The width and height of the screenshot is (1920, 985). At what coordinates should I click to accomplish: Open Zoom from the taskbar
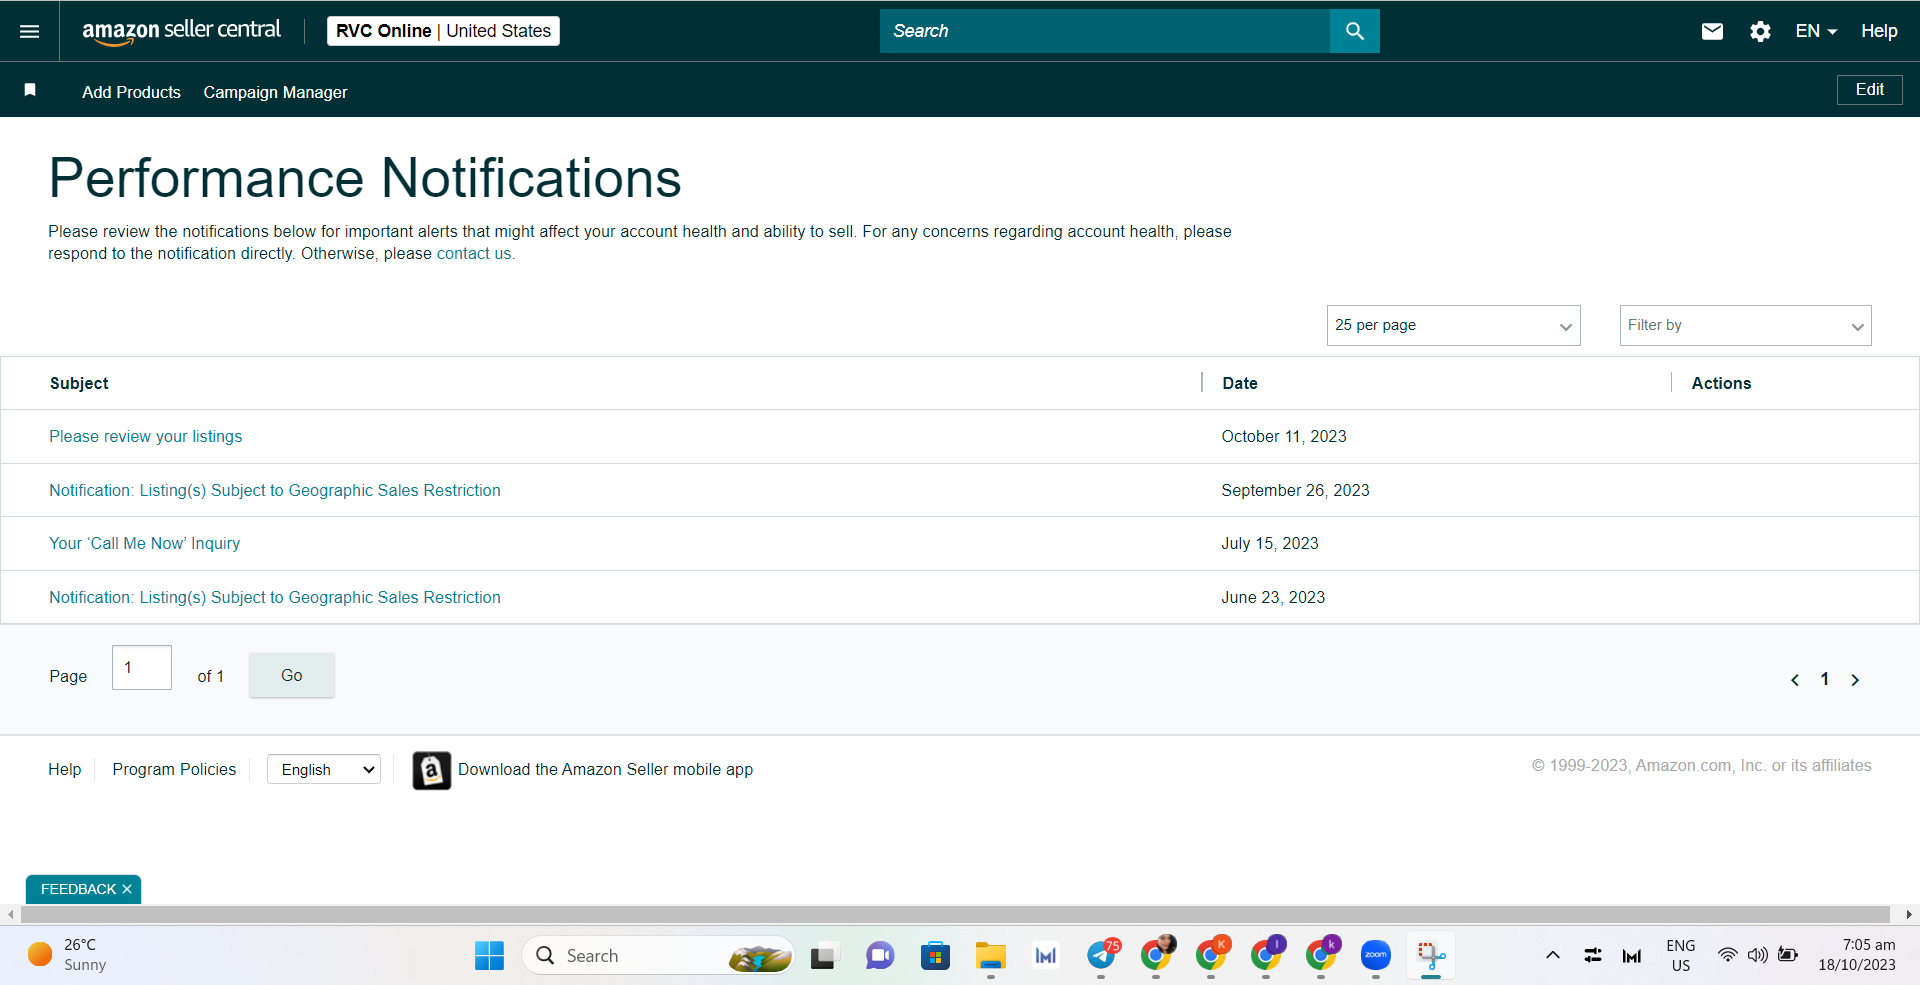[1376, 956]
